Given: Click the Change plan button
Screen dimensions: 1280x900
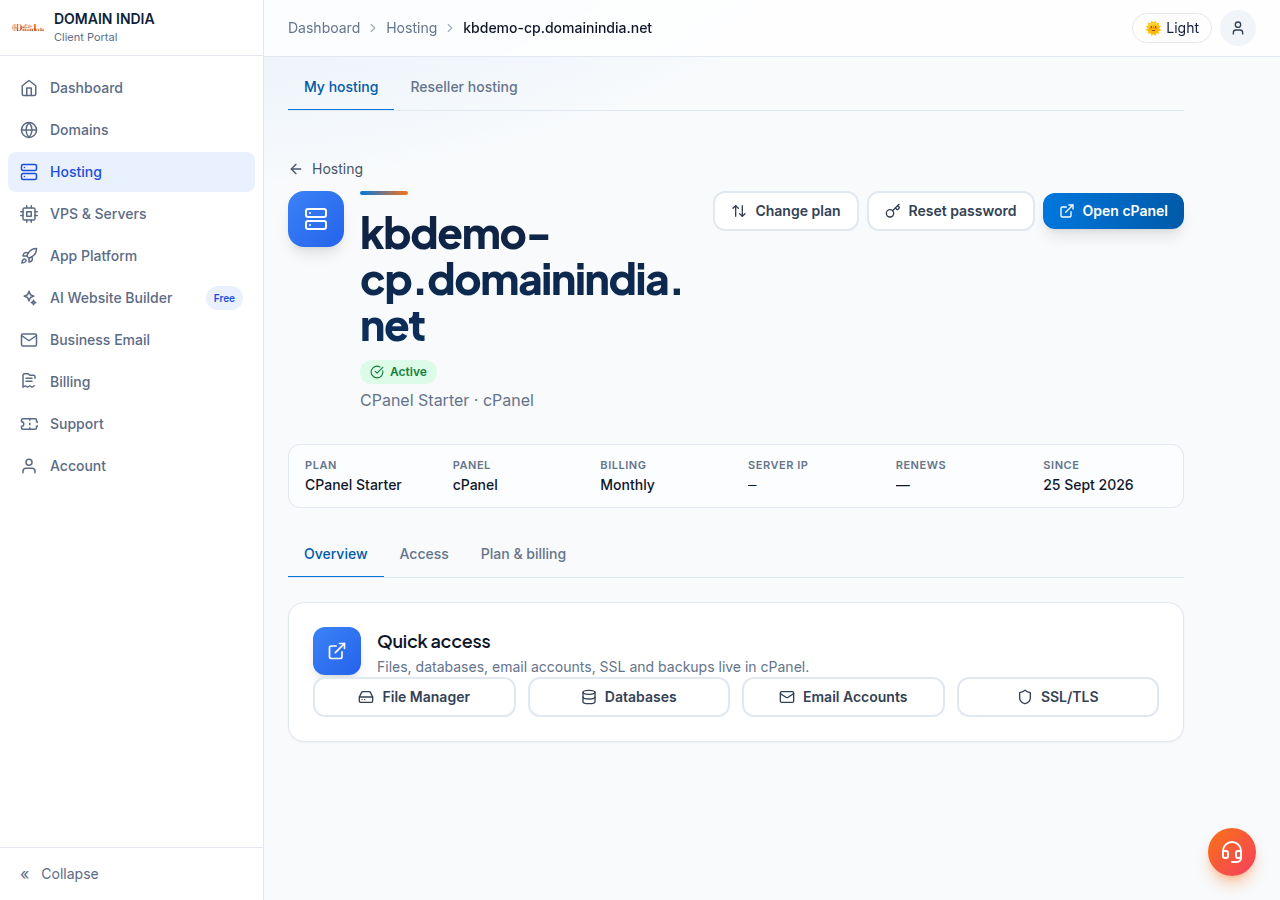Looking at the screenshot, I should coord(786,211).
